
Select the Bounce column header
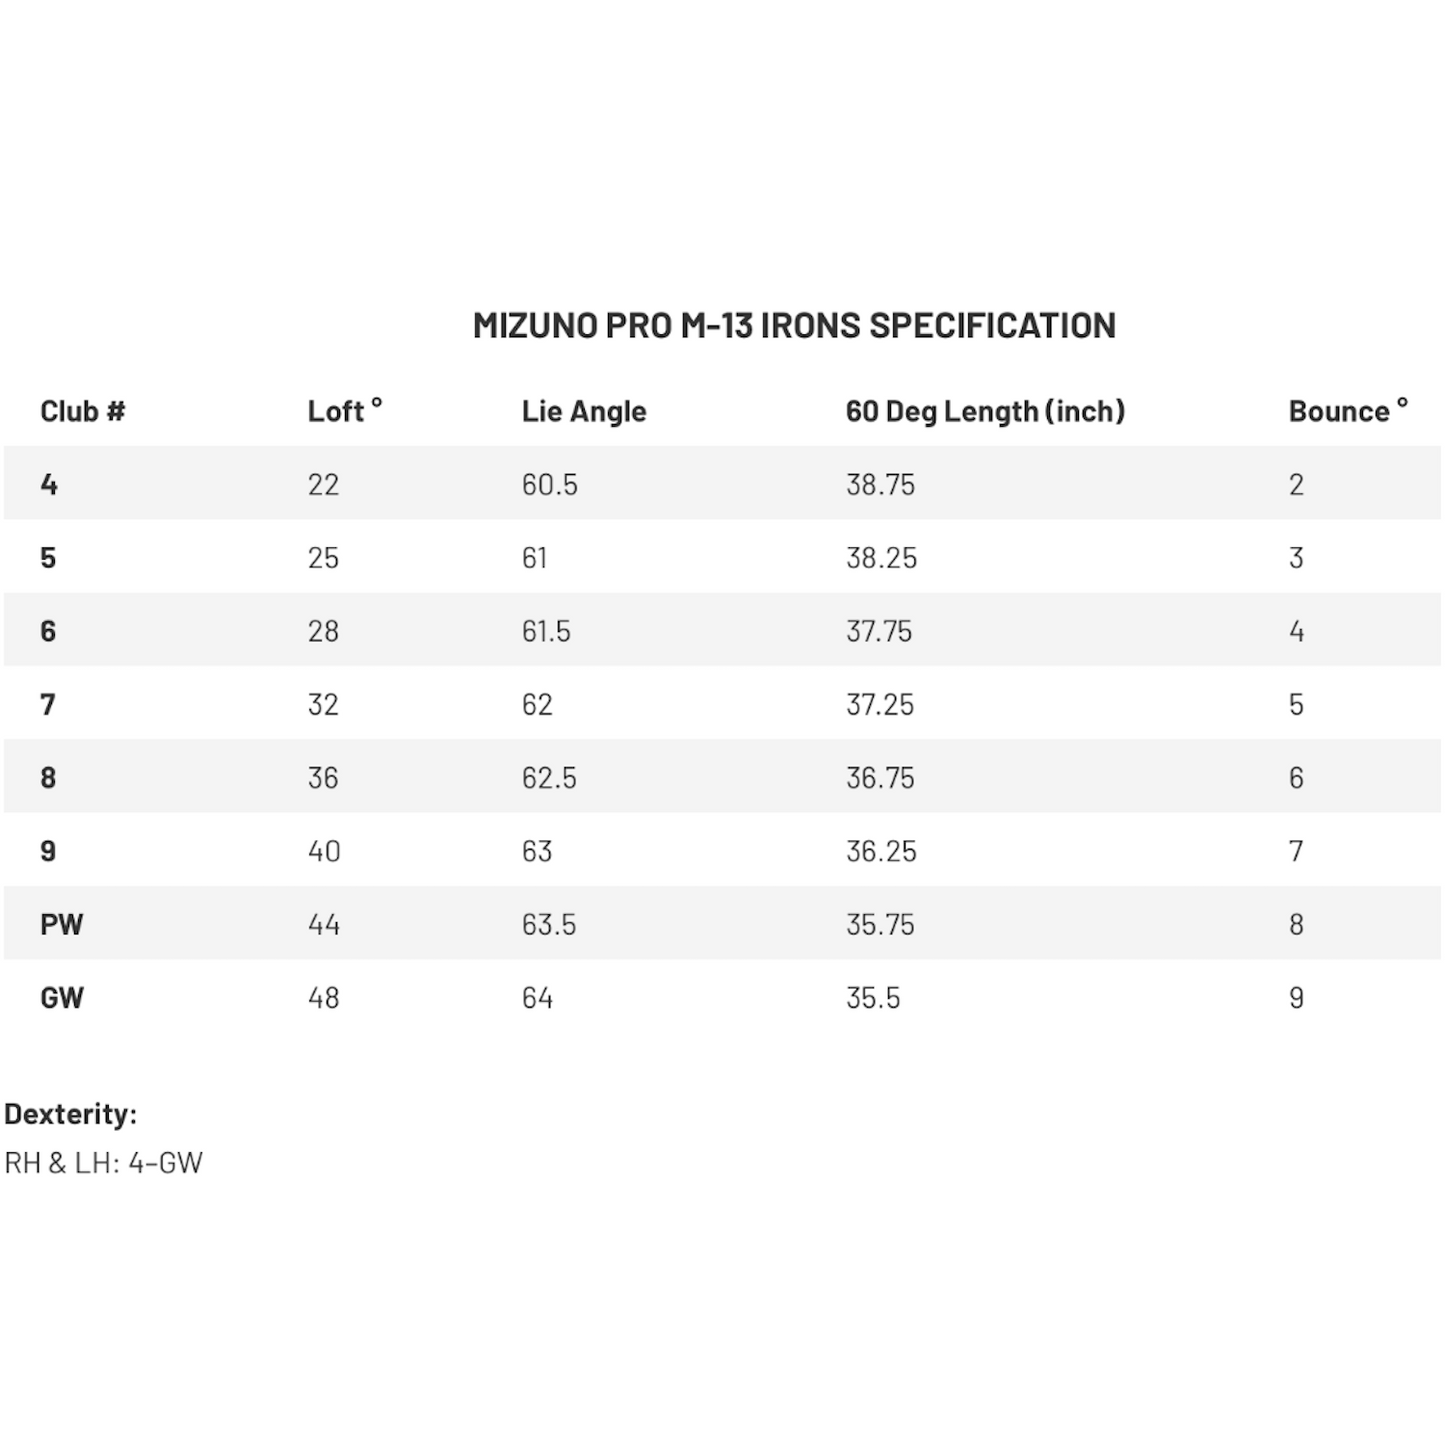1348,410
